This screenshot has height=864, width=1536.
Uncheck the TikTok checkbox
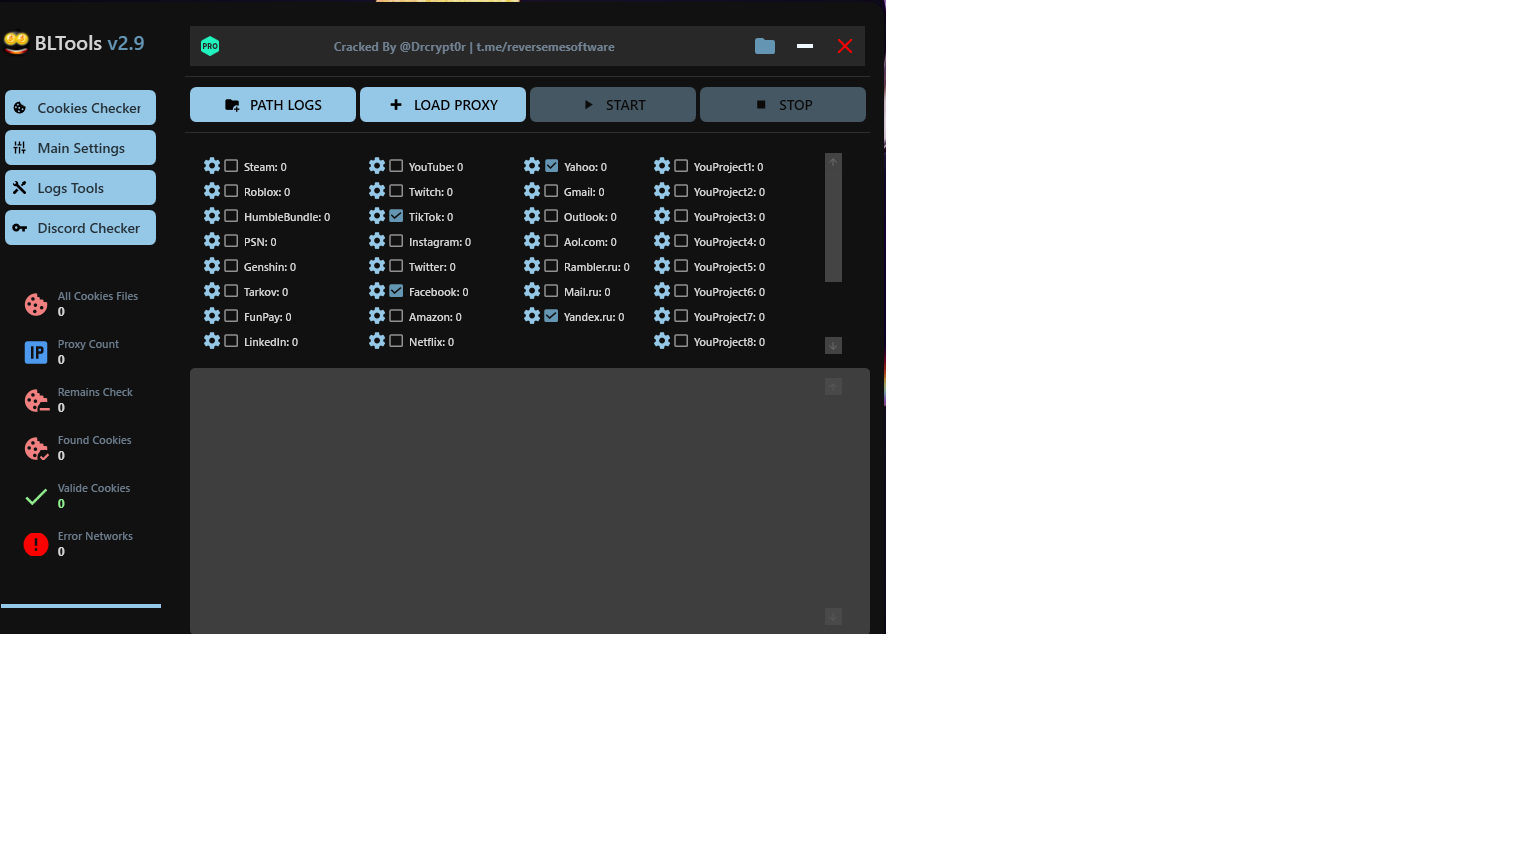pyautogui.click(x=396, y=216)
